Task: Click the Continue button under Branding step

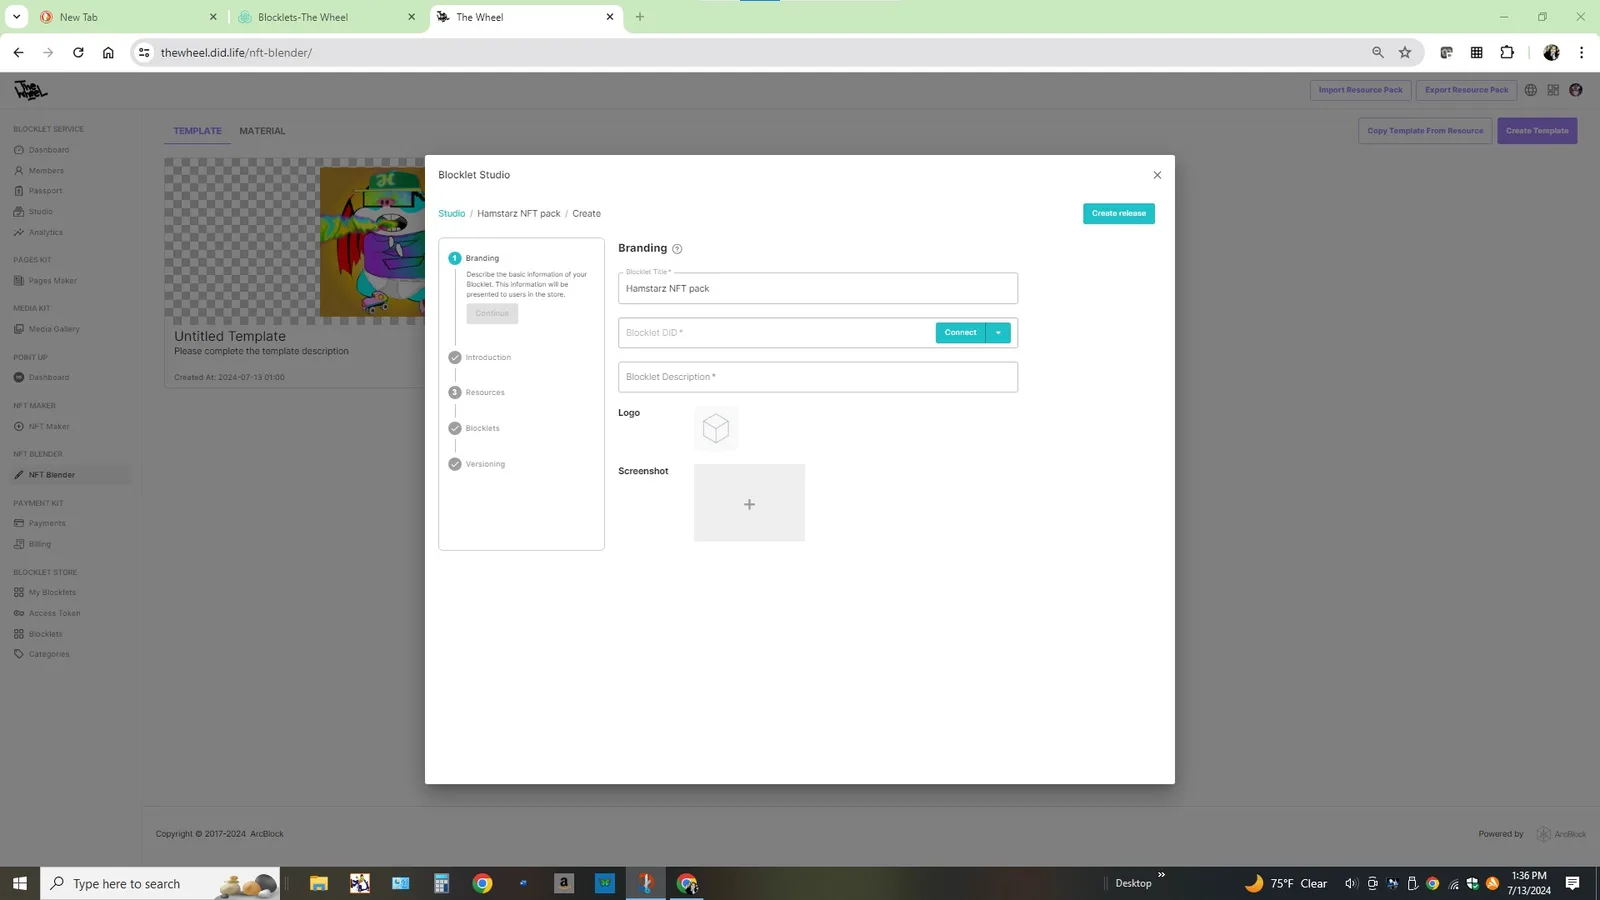Action: point(492,314)
